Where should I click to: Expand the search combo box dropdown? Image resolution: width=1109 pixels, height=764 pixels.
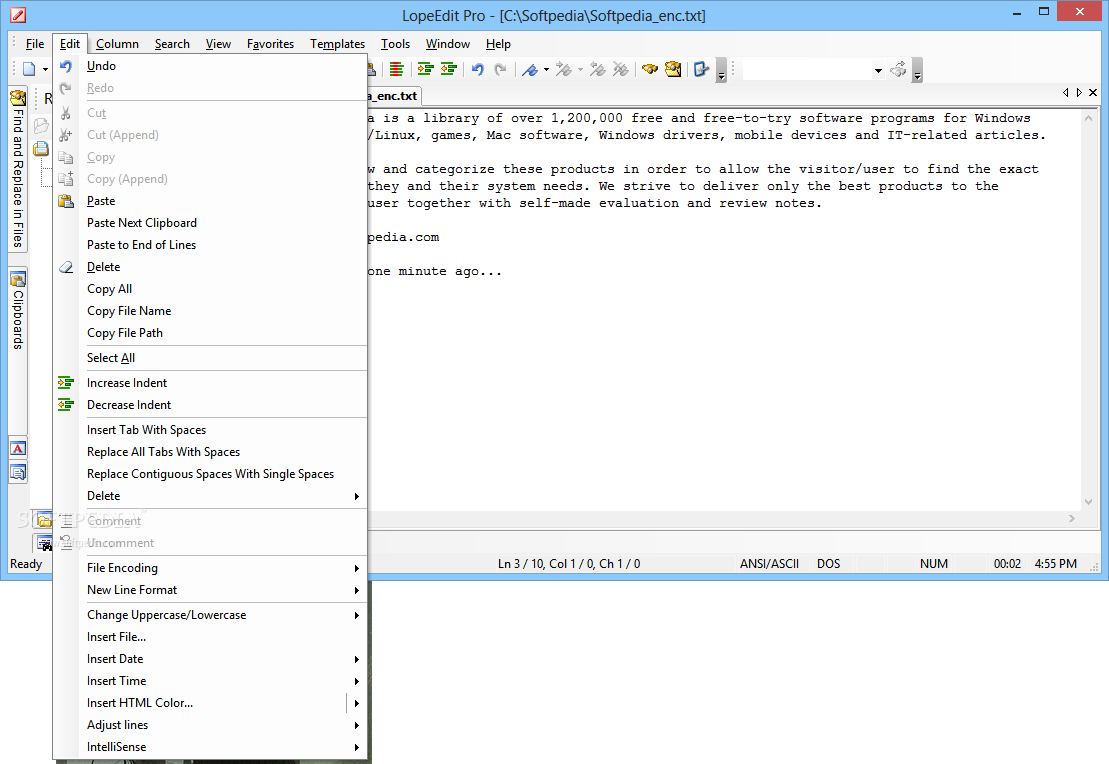(x=878, y=70)
